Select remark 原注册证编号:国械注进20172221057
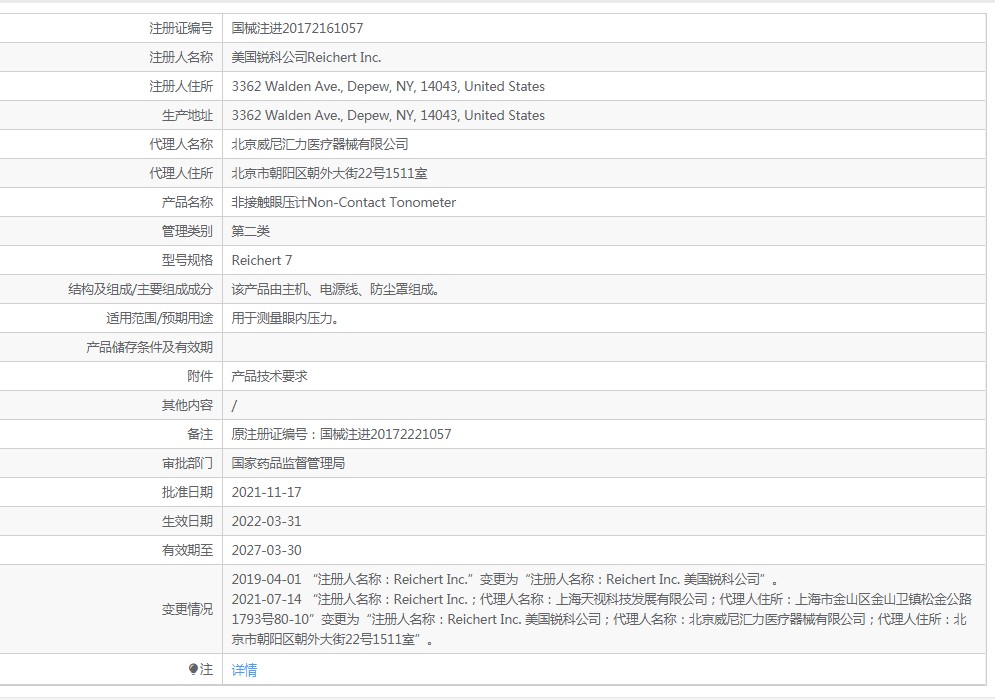The image size is (995, 700). pyautogui.click(x=341, y=434)
